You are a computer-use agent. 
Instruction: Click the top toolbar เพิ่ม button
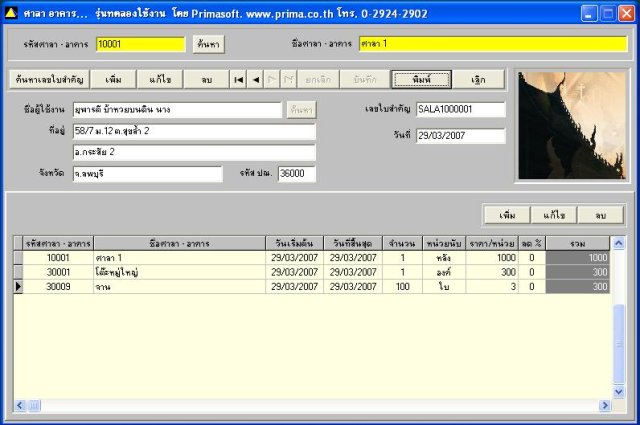[113, 80]
